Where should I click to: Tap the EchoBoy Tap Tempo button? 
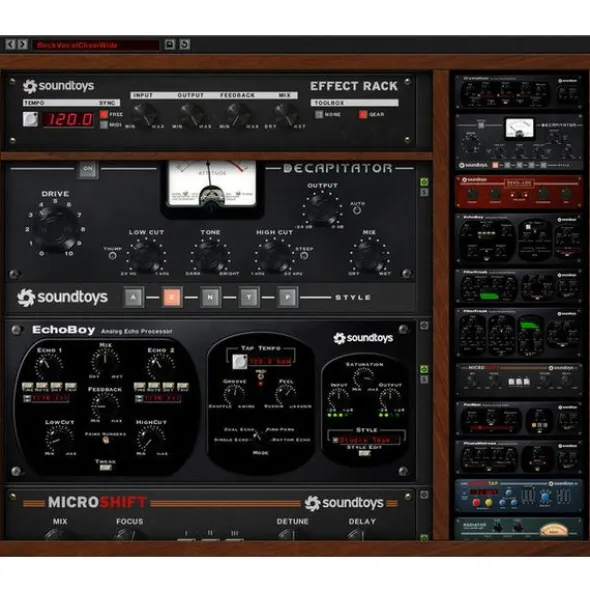pos(239,362)
